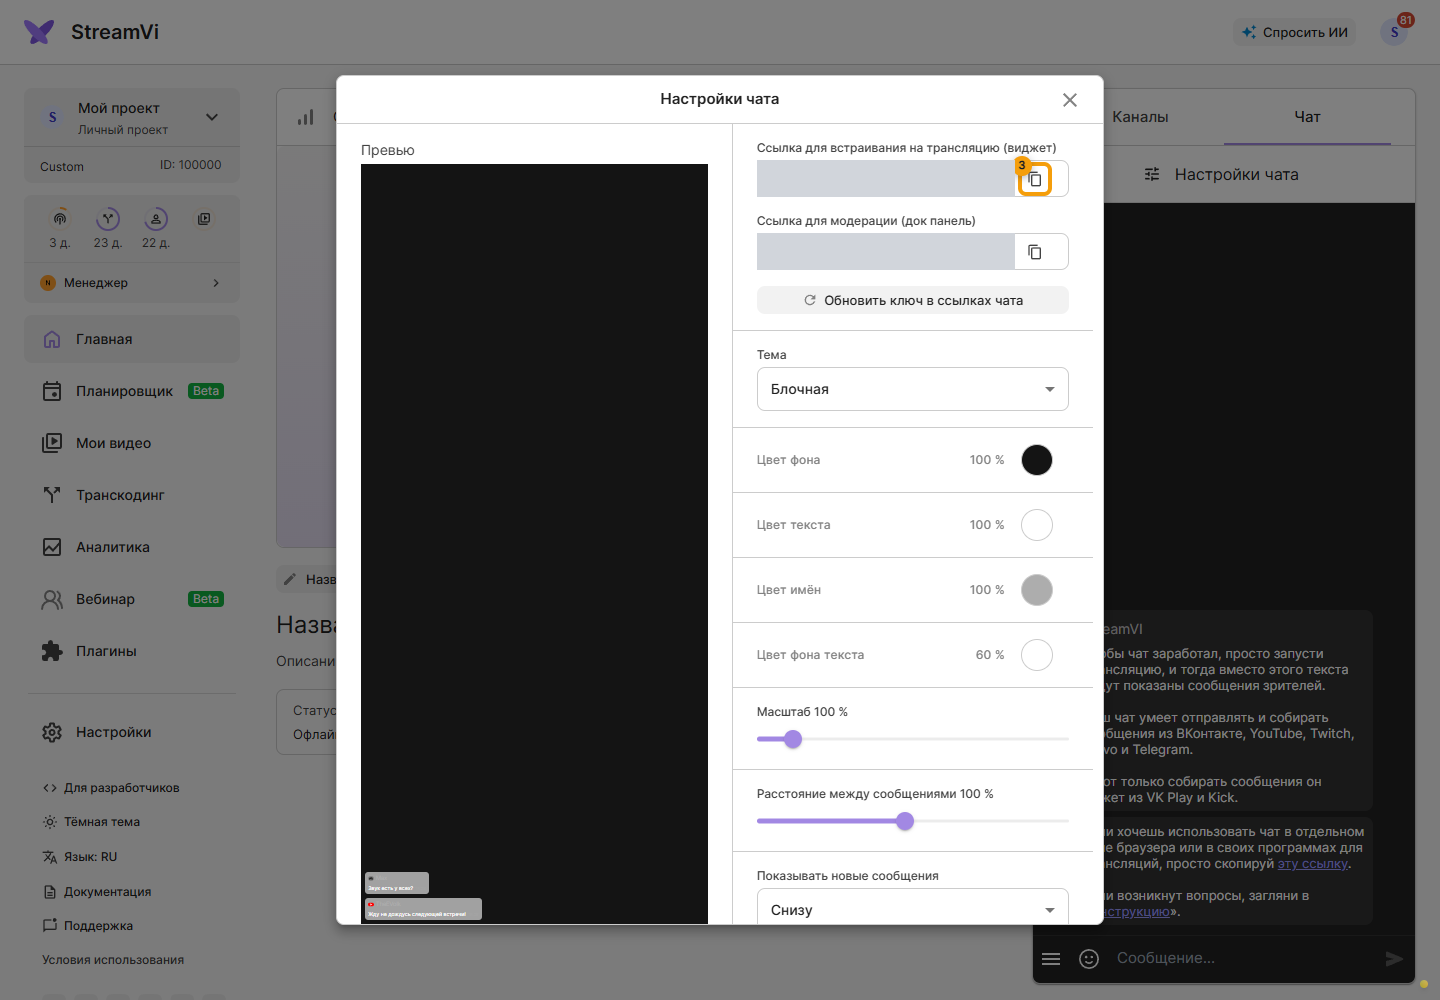Click the Спросить ИИ button

[x=1295, y=32]
